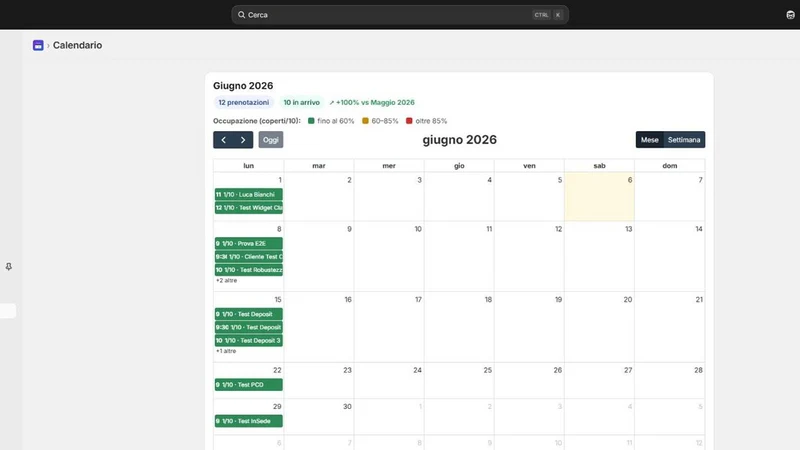Viewport: 800px width, 450px height.
Task: Click the 'mer' column header
Action: (389, 166)
